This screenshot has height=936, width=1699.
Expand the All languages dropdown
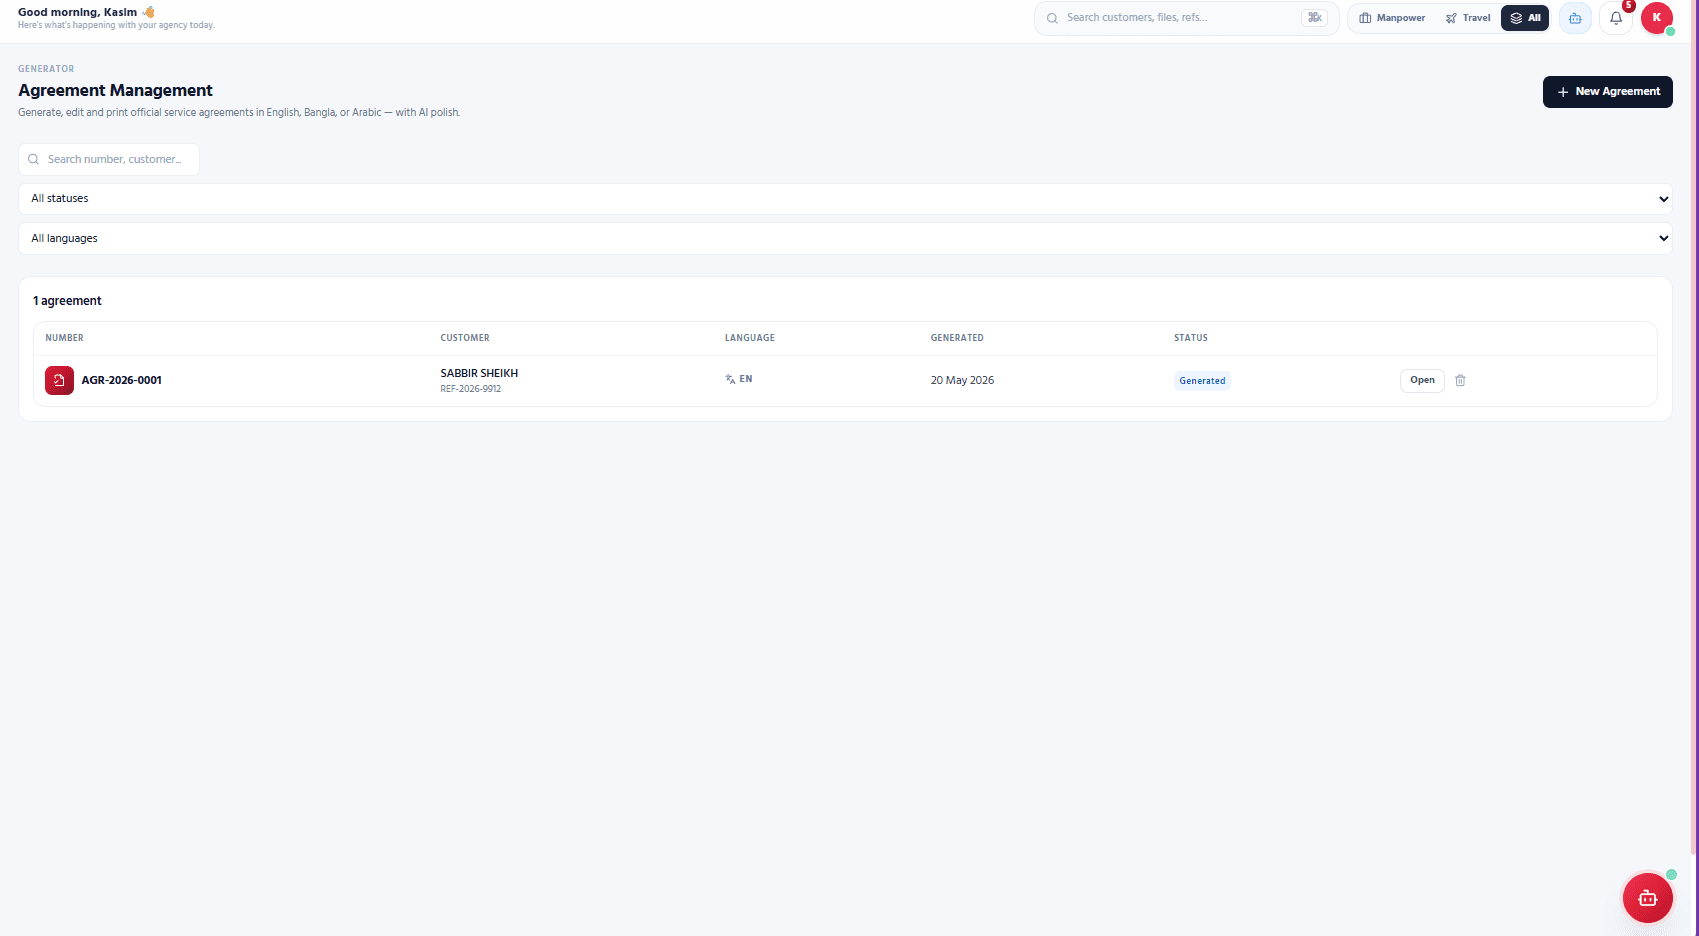(845, 239)
